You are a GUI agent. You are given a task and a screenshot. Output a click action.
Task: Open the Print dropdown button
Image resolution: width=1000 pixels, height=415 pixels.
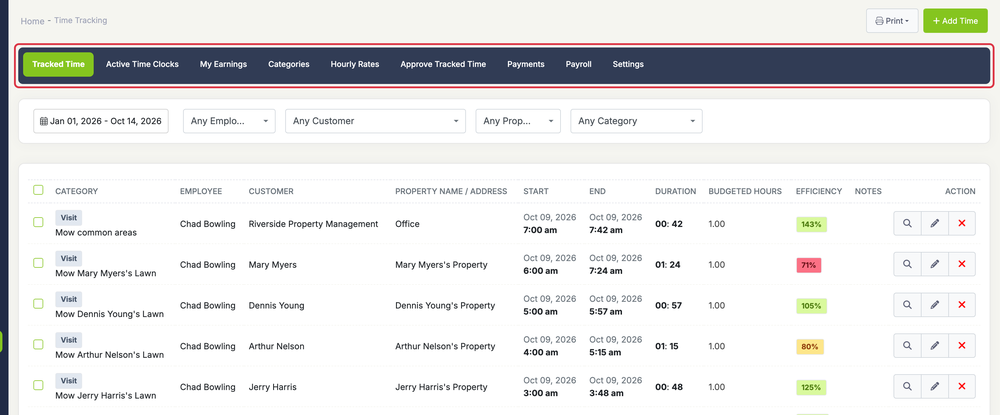coord(892,21)
